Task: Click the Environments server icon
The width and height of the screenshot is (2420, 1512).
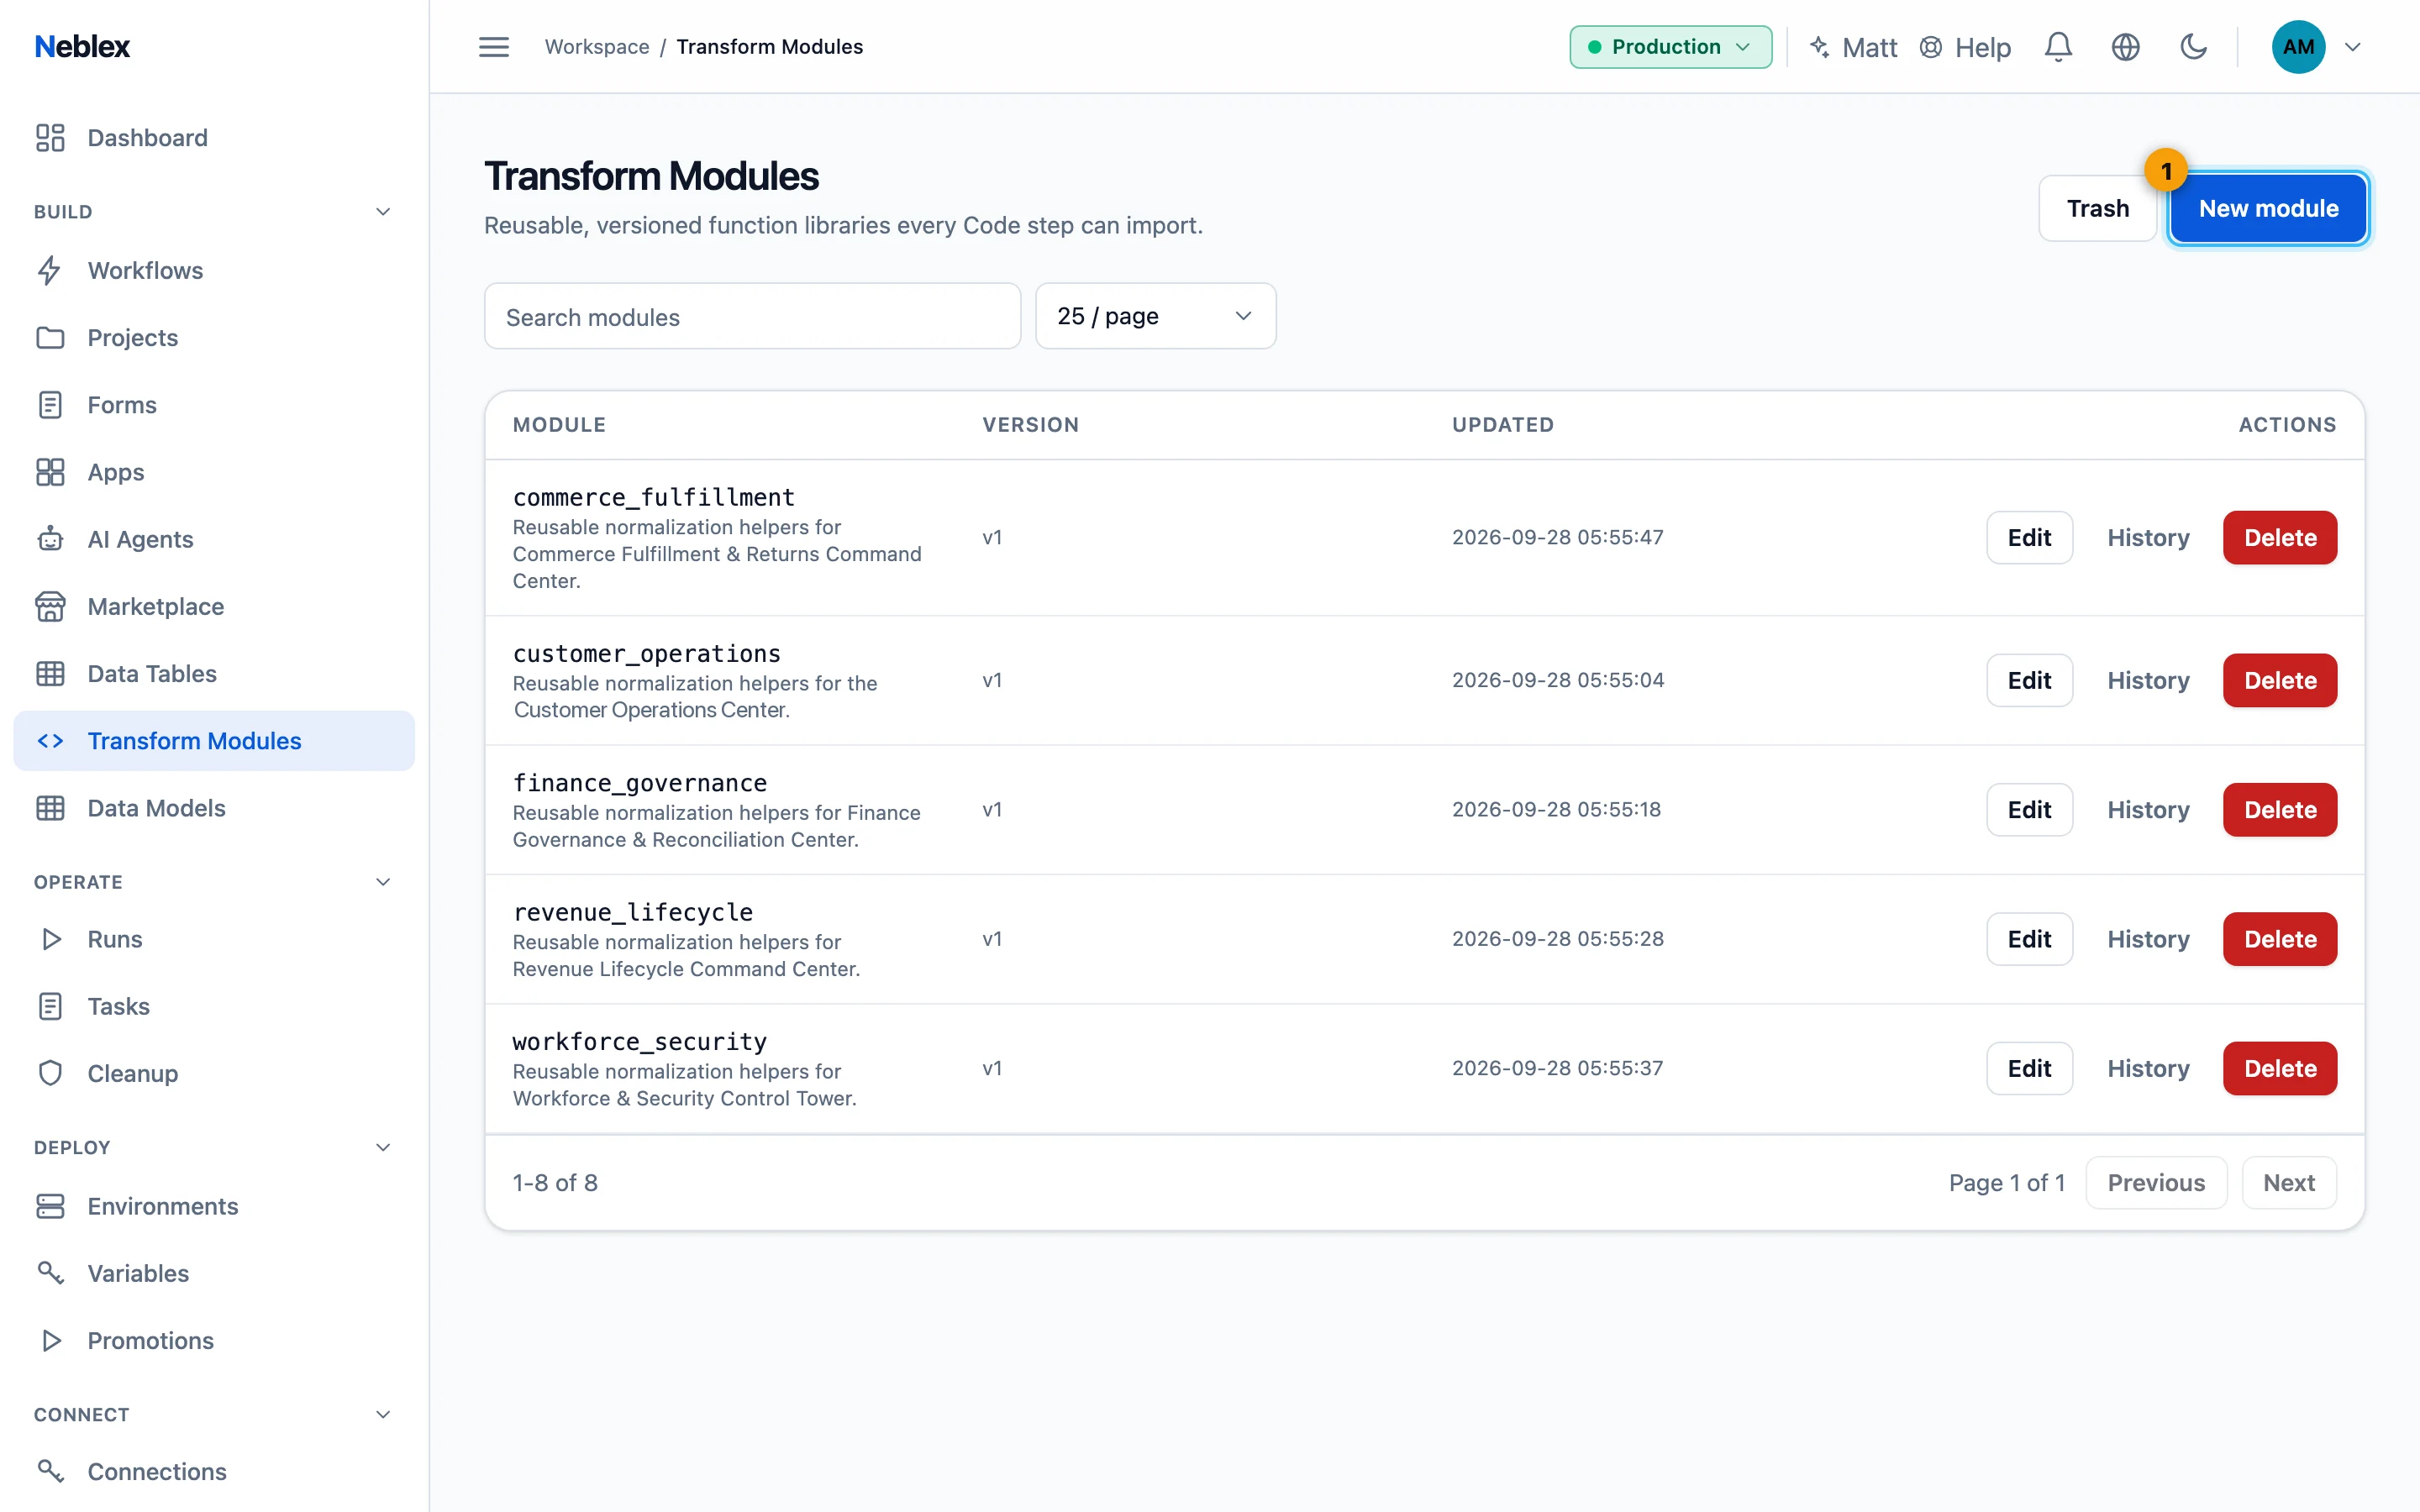Action: pos(50,1206)
